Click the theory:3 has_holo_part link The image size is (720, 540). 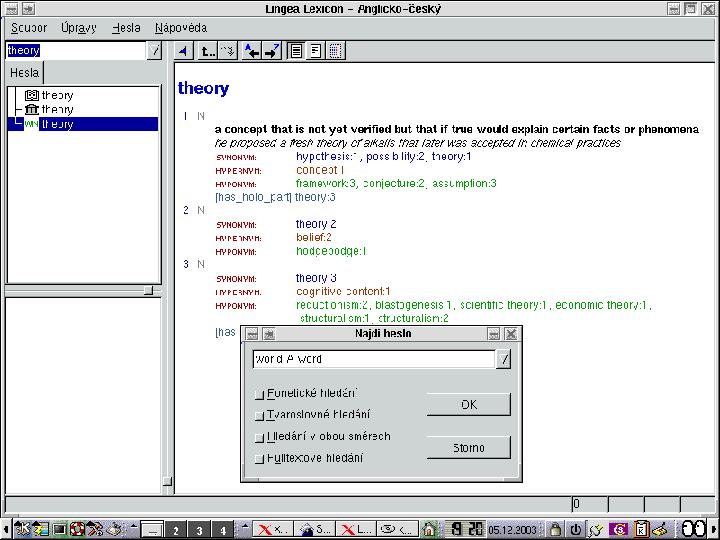click(x=315, y=197)
